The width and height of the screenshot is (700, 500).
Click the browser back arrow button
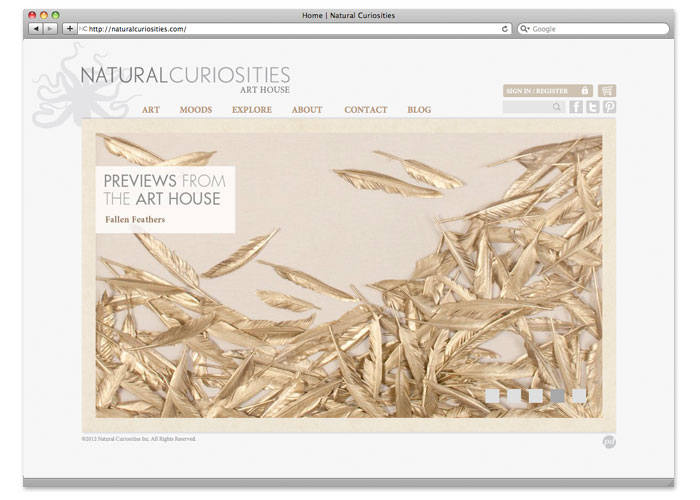pos(35,29)
